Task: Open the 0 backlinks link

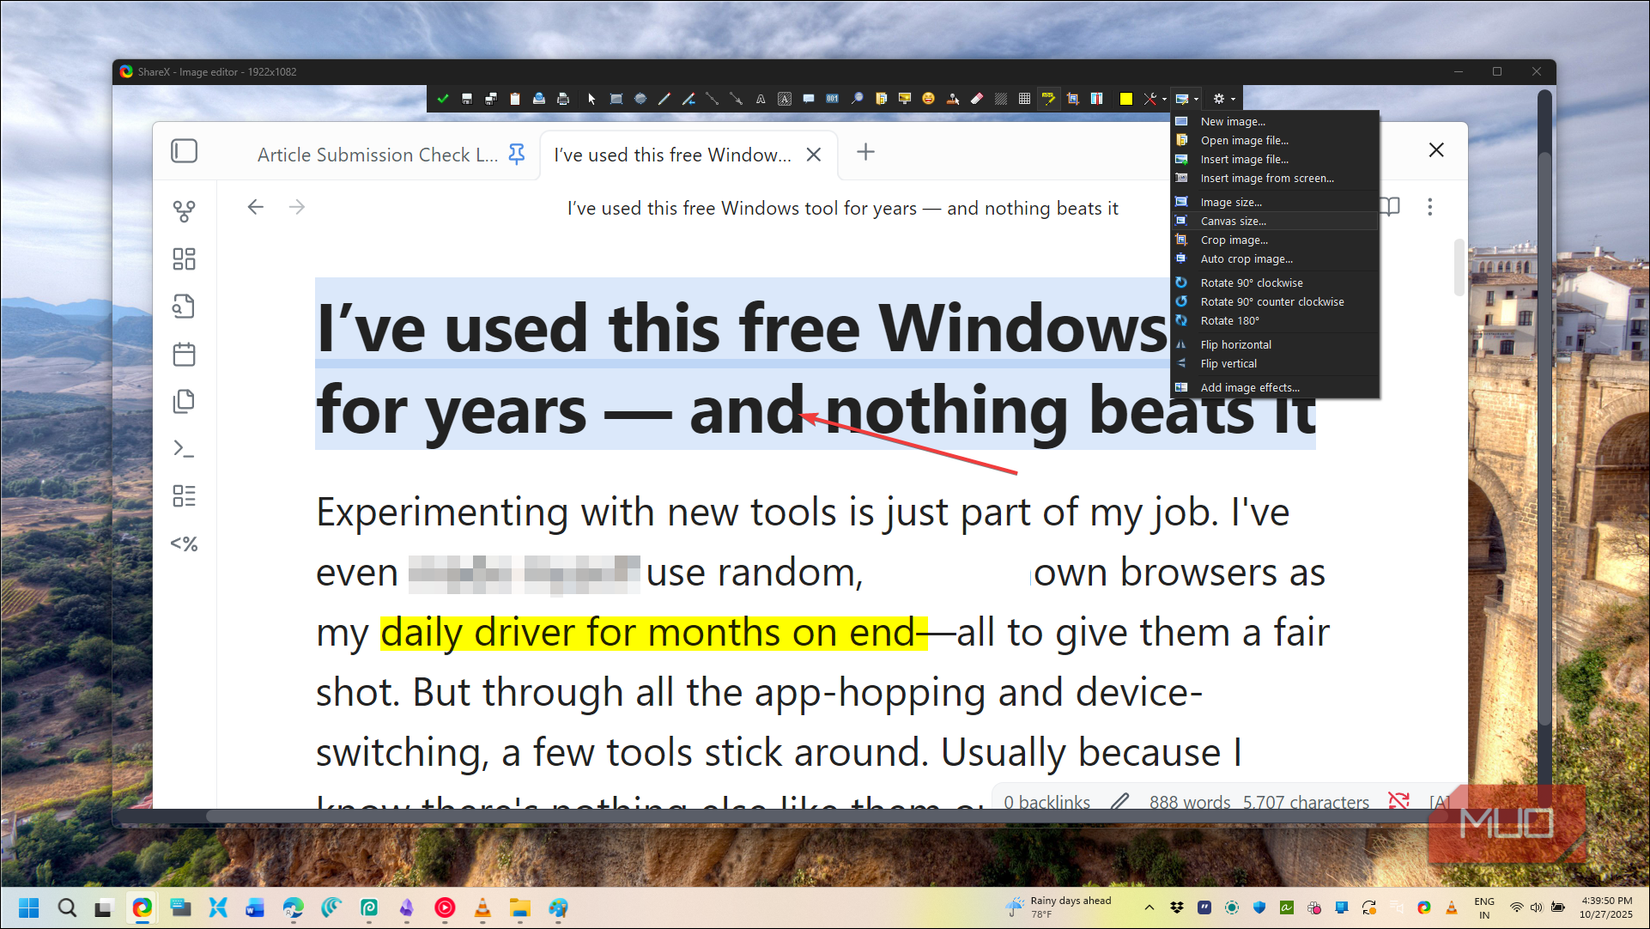Action: tap(1045, 801)
